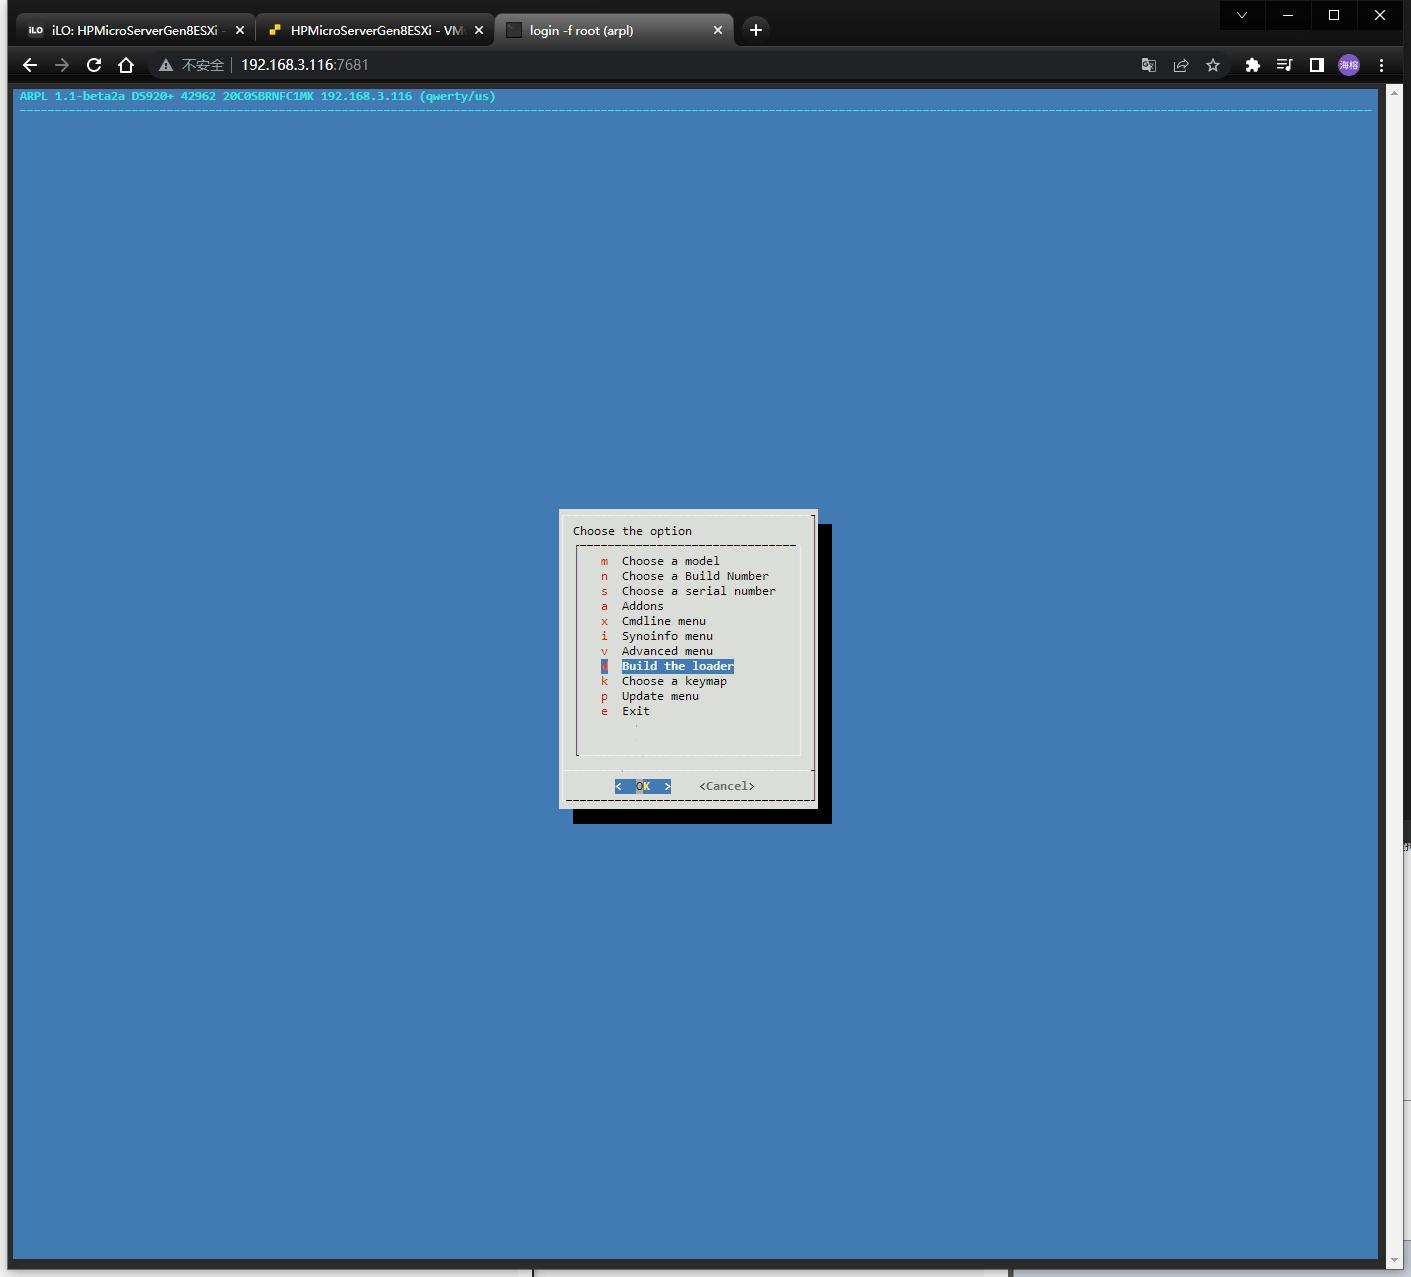Open the translate page icon
The height and width of the screenshot is (1277, 1411).
[x=1149, y=65]
